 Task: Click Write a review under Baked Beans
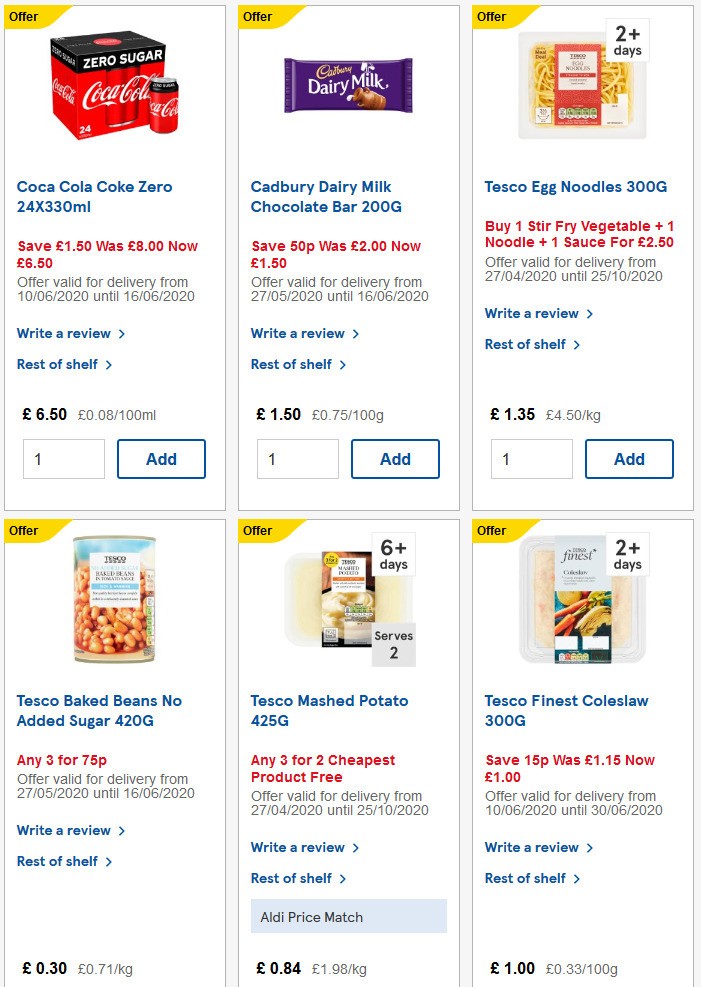click(x=66, y=830)
